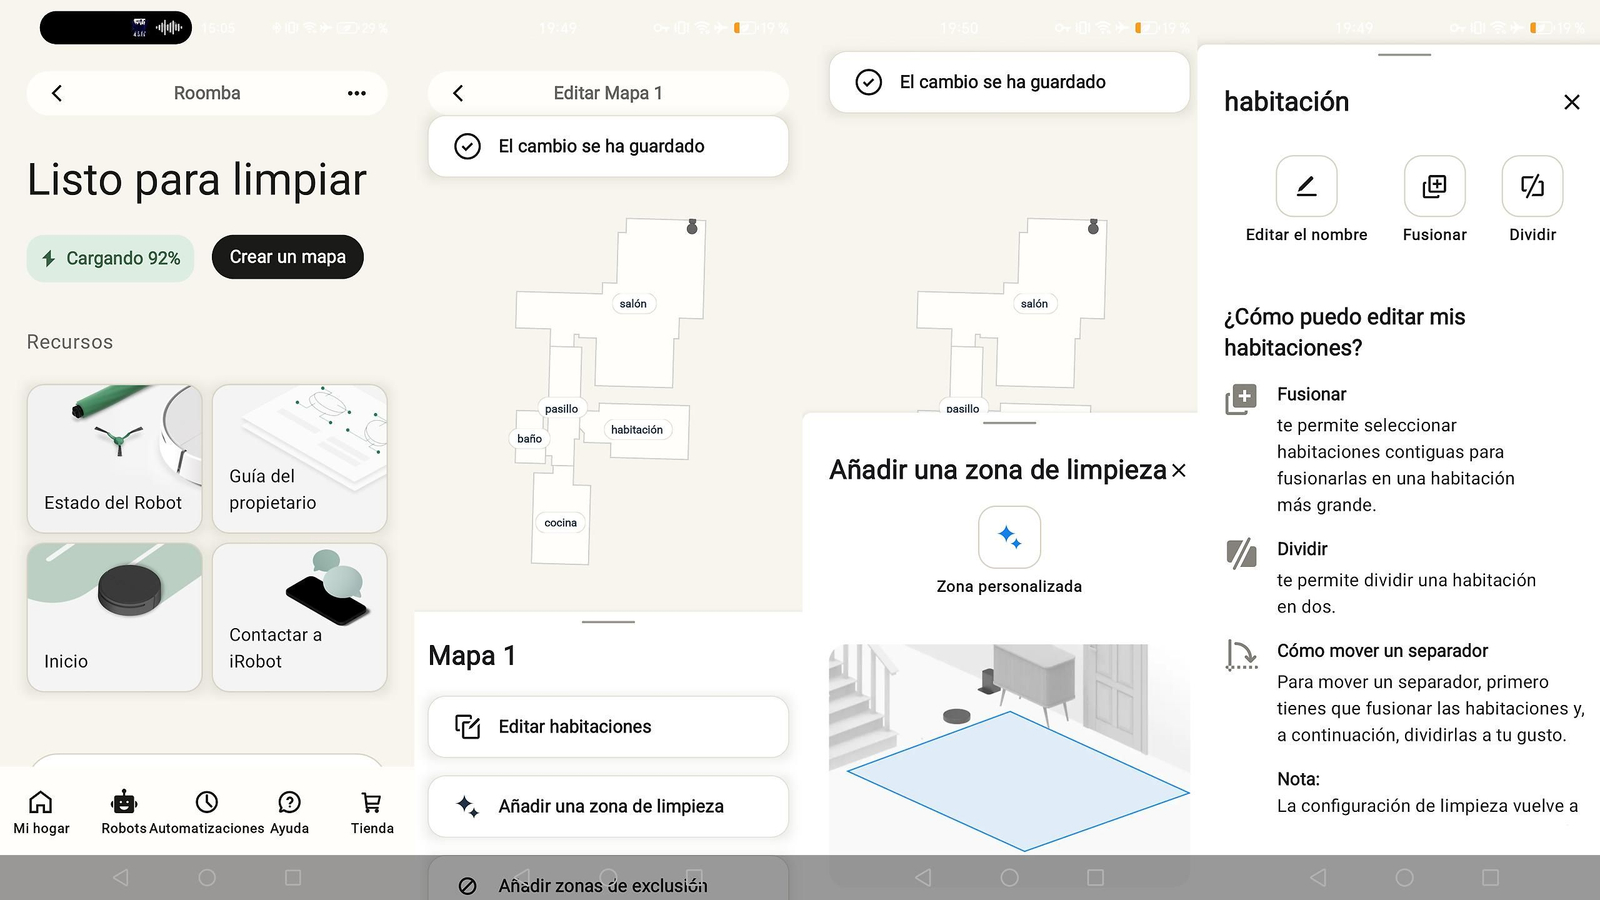Open the Inicio resource card

[115, 617]
